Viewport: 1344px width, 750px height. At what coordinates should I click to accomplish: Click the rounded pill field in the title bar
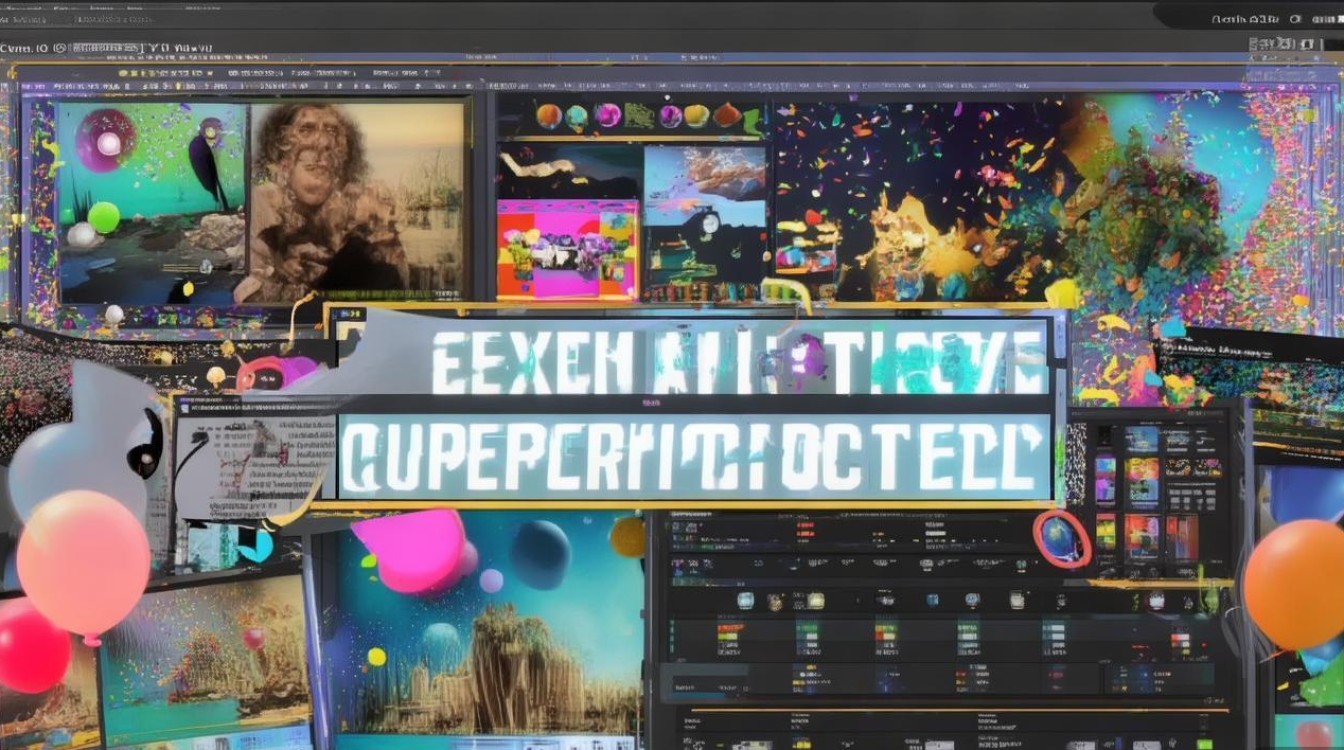[1248, 15]
